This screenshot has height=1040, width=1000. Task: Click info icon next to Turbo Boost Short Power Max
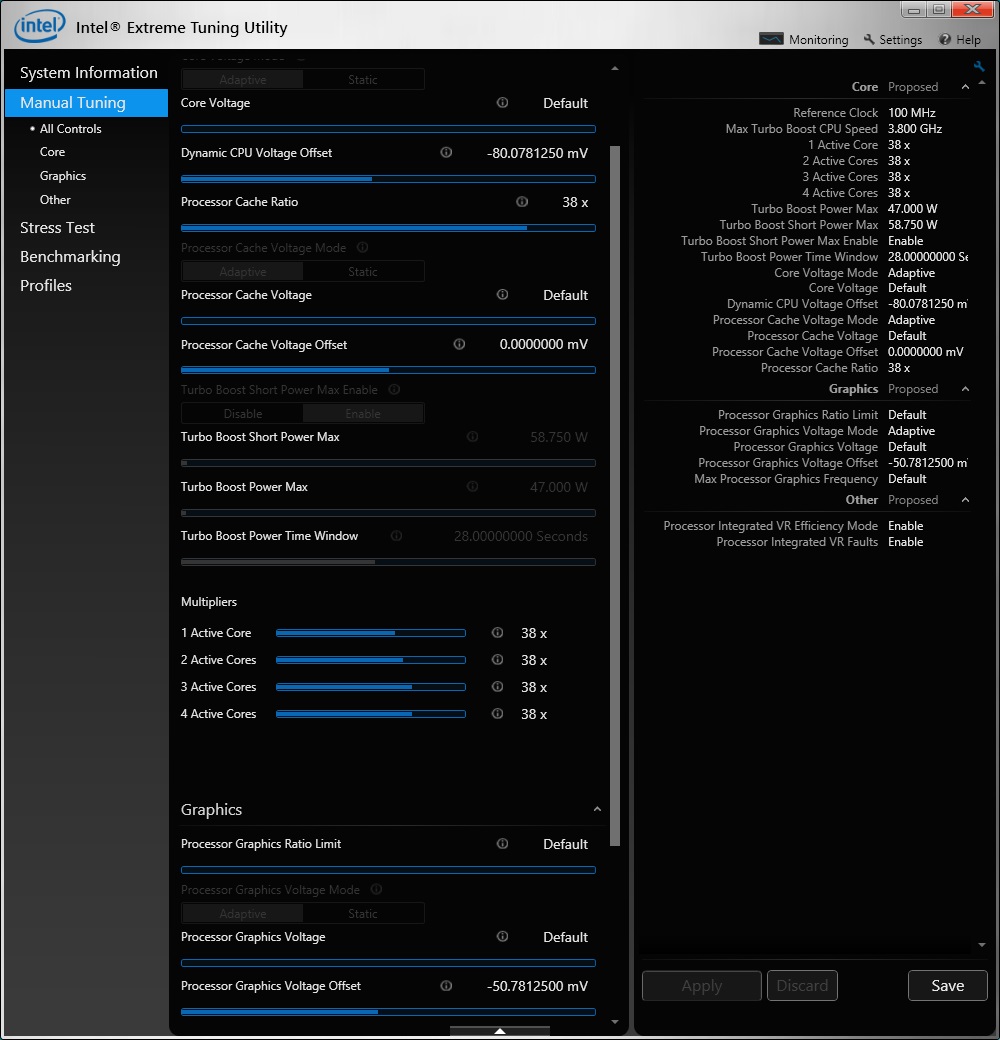click(x=473, y=436)
